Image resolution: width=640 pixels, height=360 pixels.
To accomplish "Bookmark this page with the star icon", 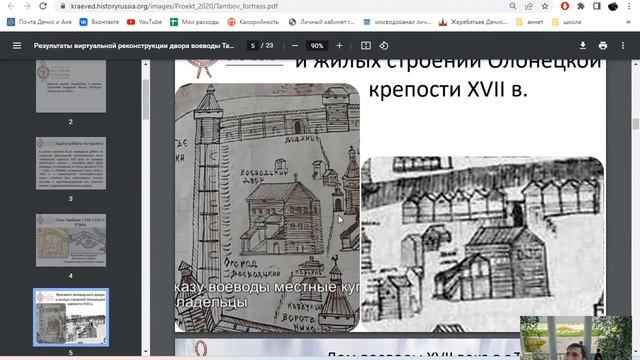I will [x=545, y=6].
